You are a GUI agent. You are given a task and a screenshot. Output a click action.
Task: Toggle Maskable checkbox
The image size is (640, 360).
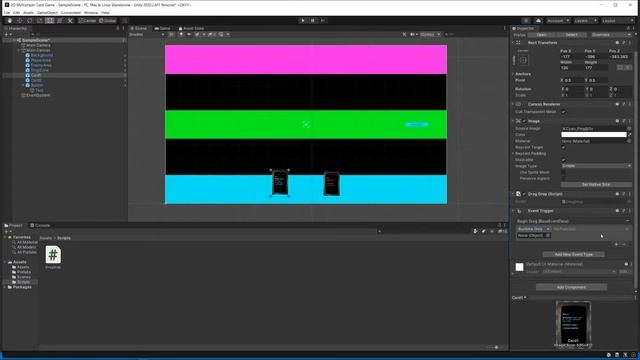point(564,160)
